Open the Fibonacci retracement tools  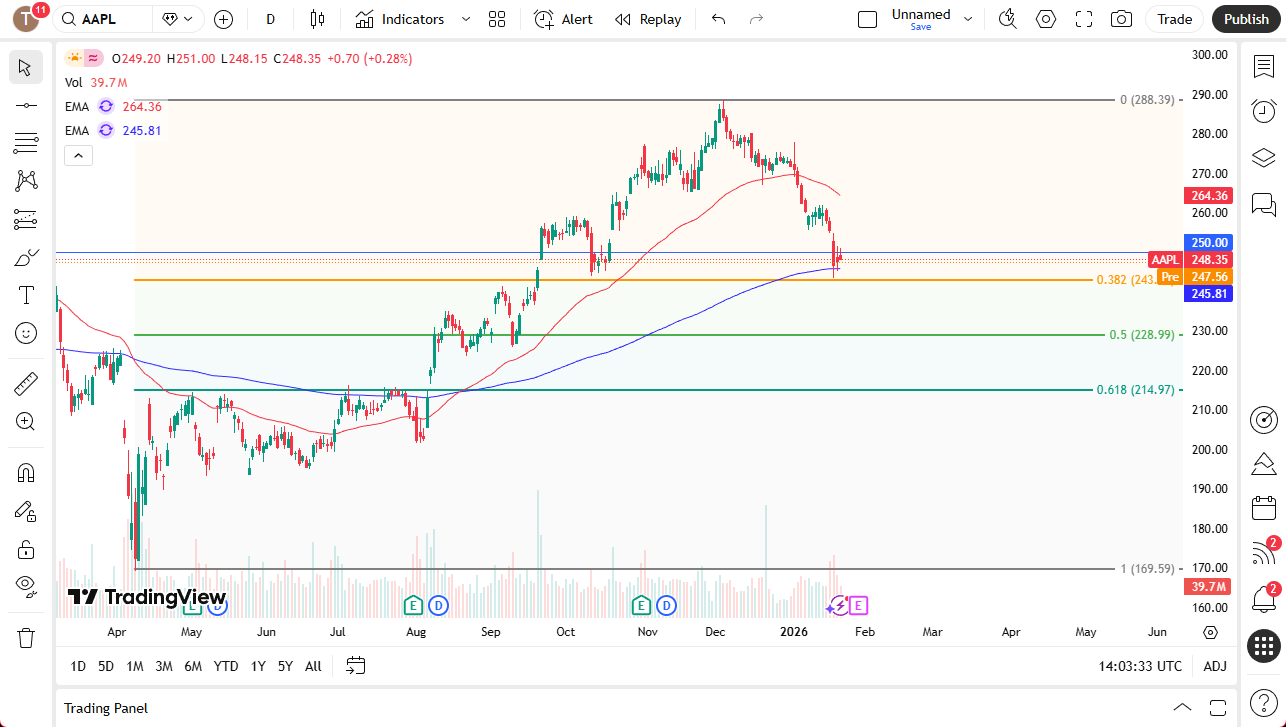(x=26, y=143)
